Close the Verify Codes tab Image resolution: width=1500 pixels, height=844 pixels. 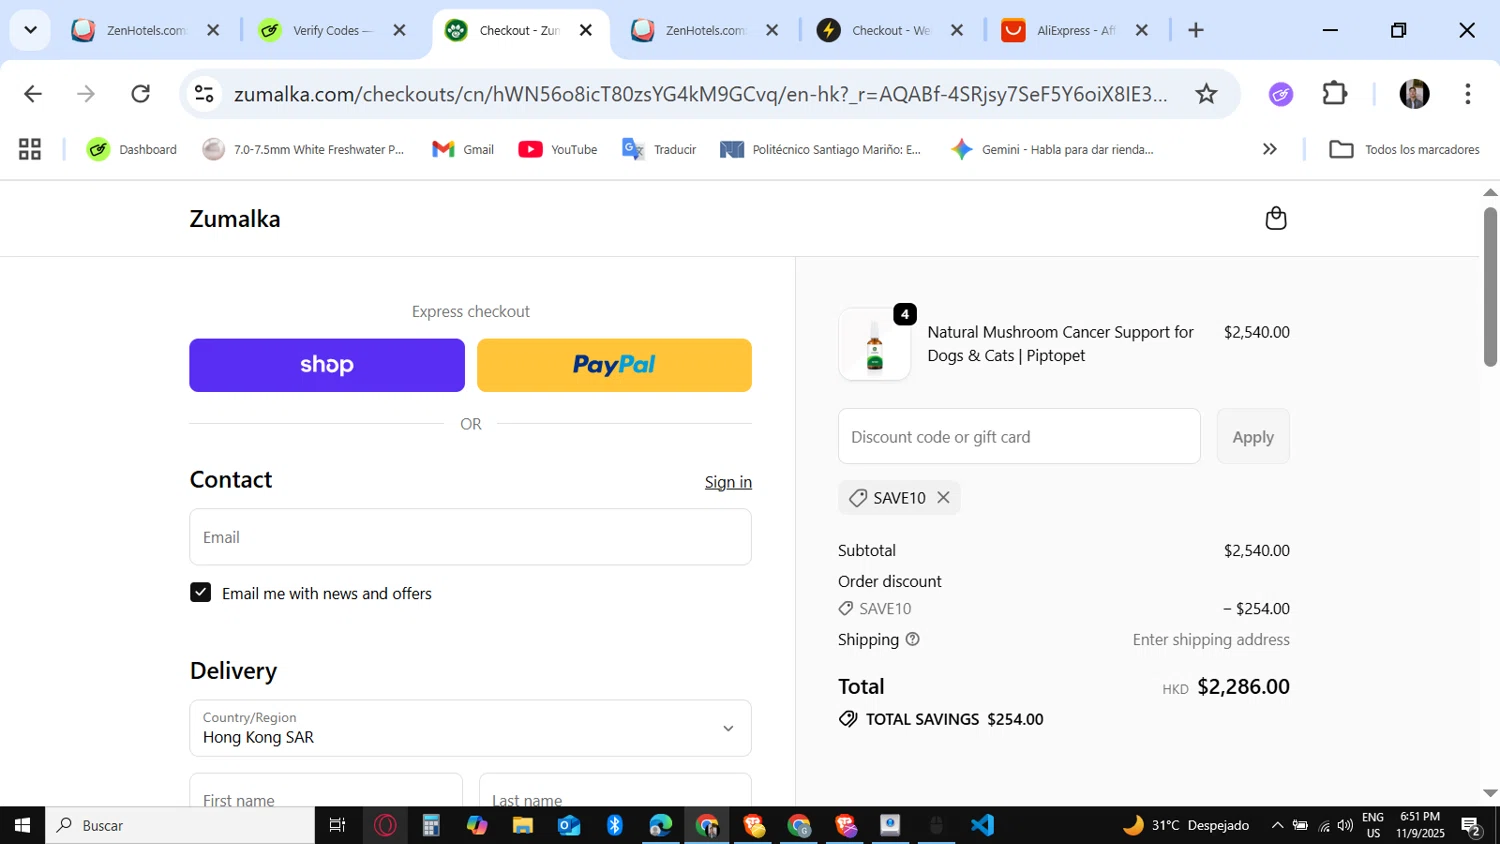point(399,30)
